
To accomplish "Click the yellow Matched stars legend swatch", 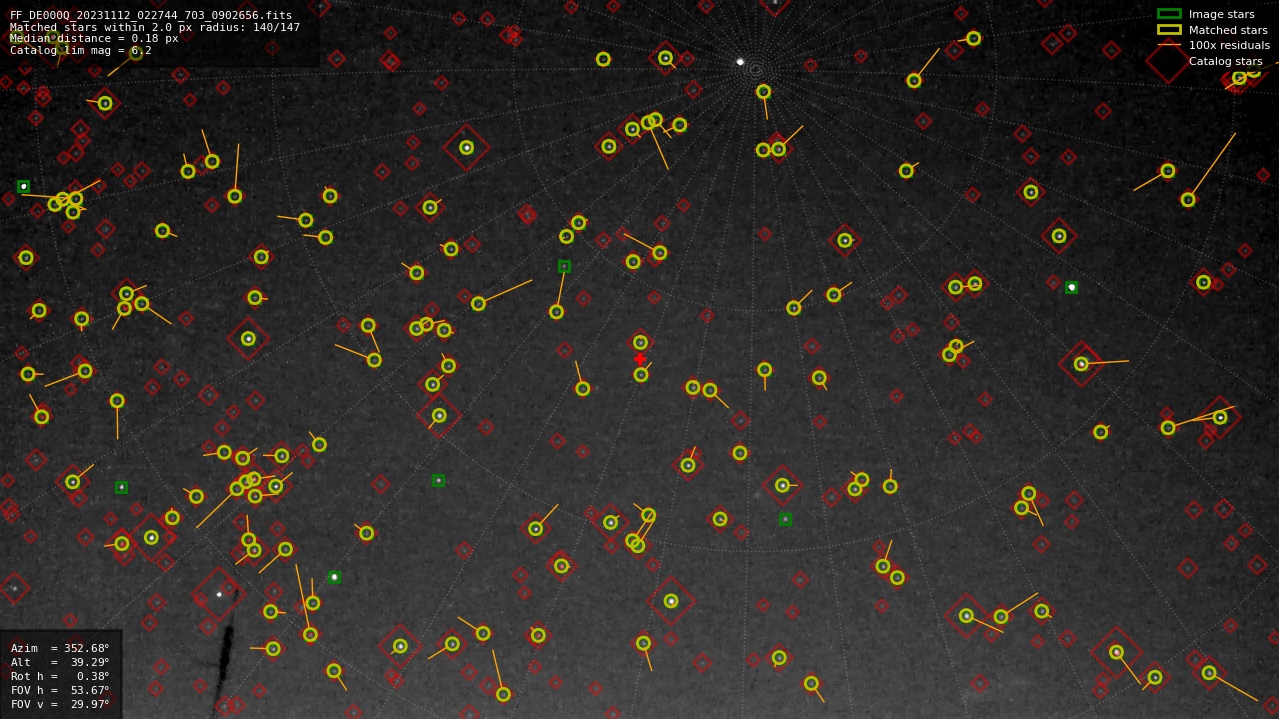I will point(1169,30).
